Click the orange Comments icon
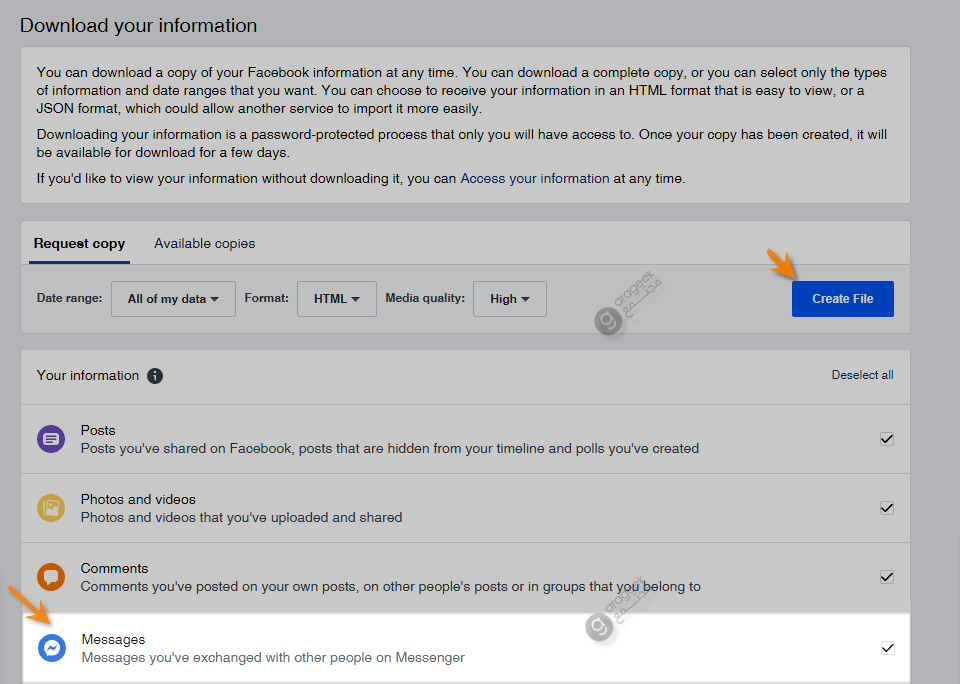Image resolution: width=960 pixels, height=684 pixels. [x=51, y=577]
